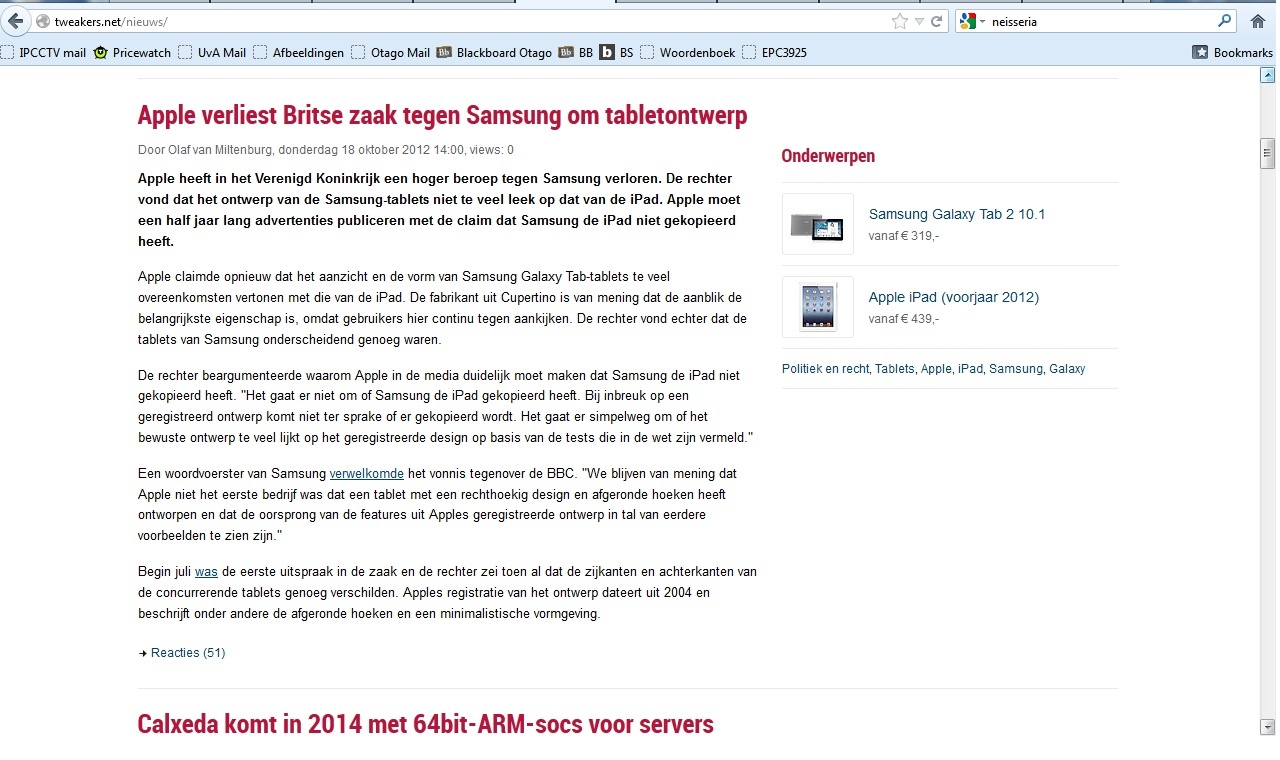Open the Calxeda 64bit-ARM-socs headline

[x=426, y=724]
